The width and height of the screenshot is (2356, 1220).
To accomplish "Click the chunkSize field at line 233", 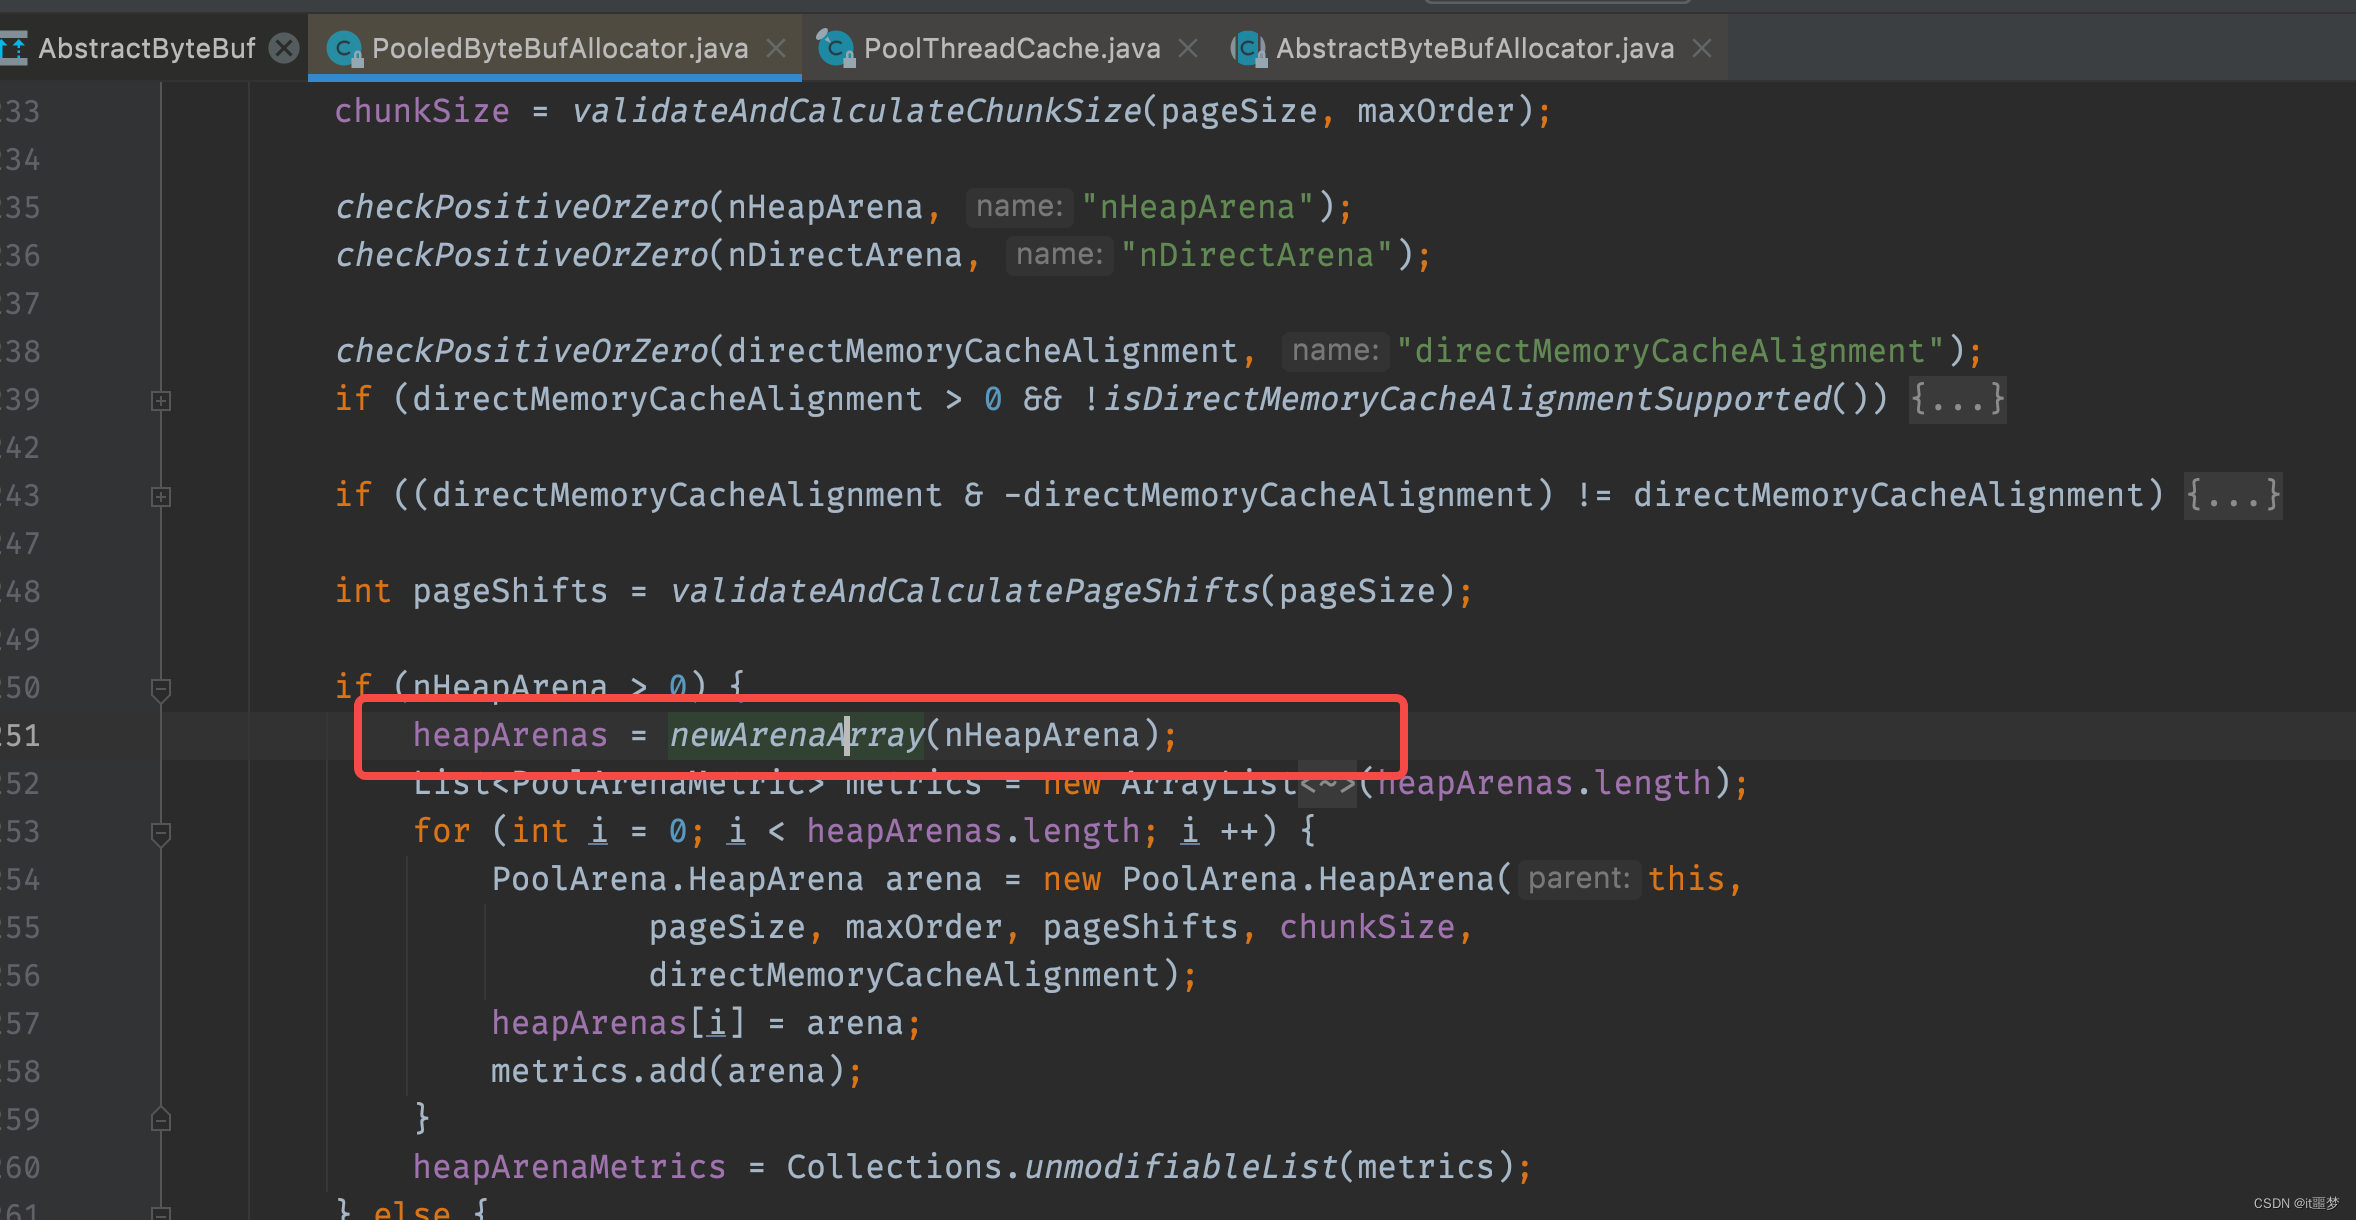I will click(422, 111).
